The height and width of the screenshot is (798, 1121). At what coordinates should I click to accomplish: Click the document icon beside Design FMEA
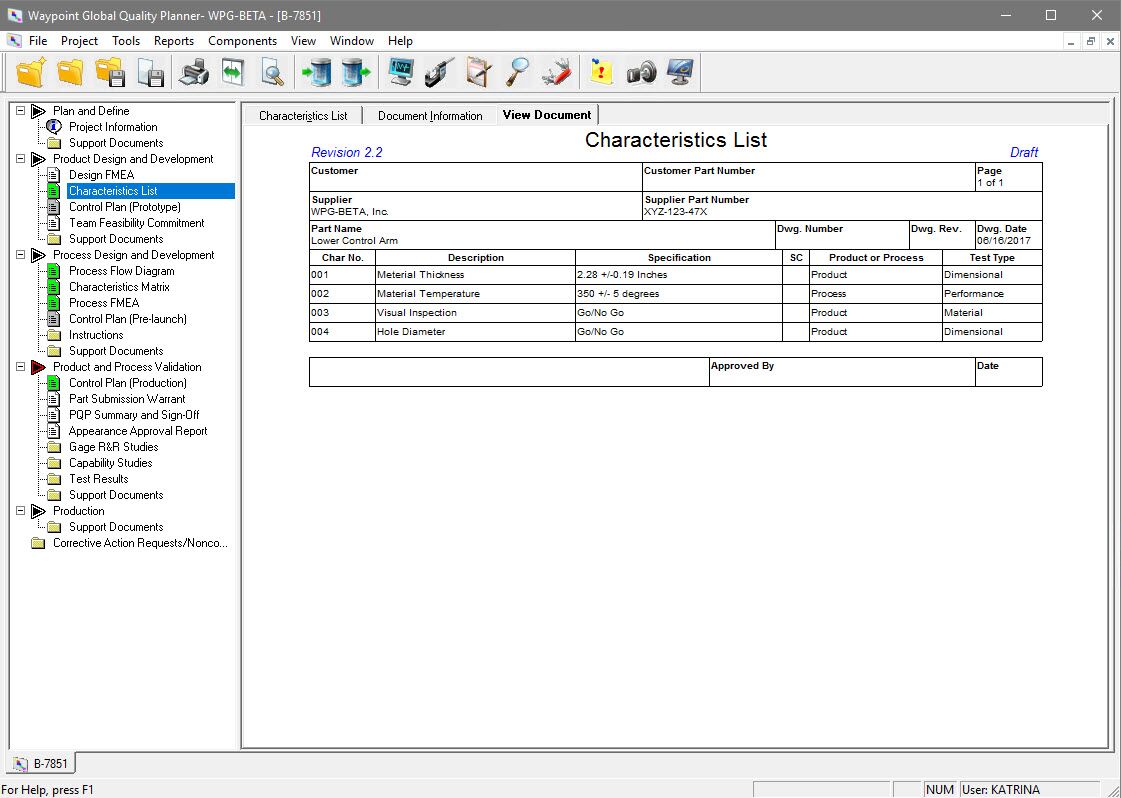pos(54,175)
